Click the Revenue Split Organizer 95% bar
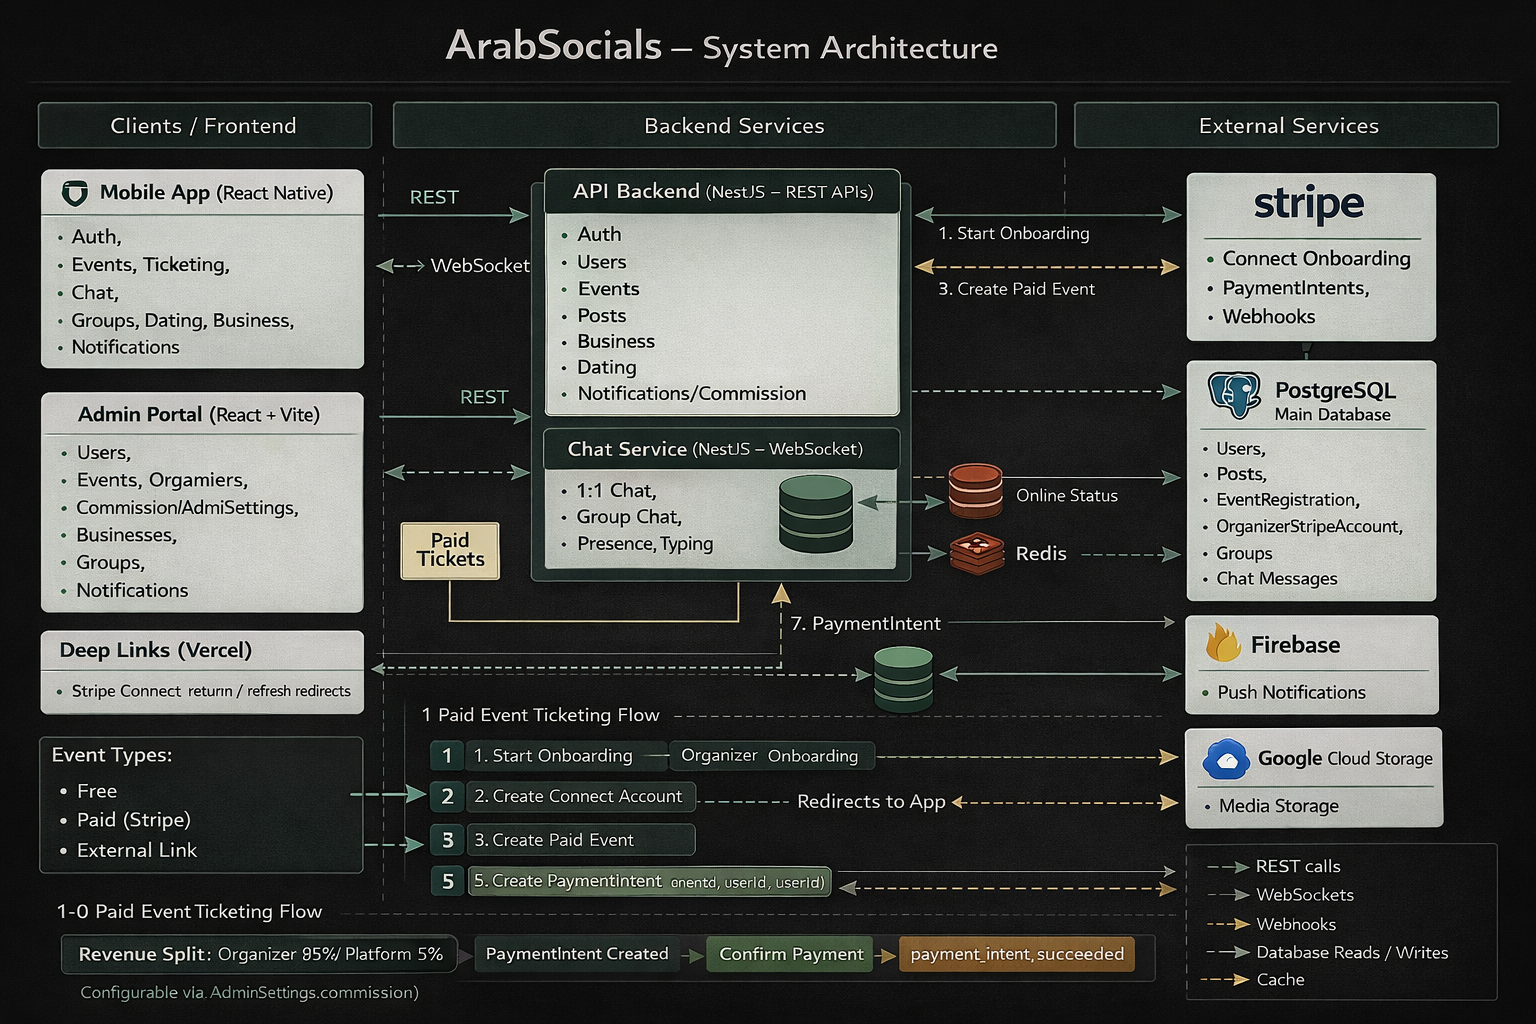Image resolution: width=1536 pixels, height=1024 pixels. click(258, 954)
